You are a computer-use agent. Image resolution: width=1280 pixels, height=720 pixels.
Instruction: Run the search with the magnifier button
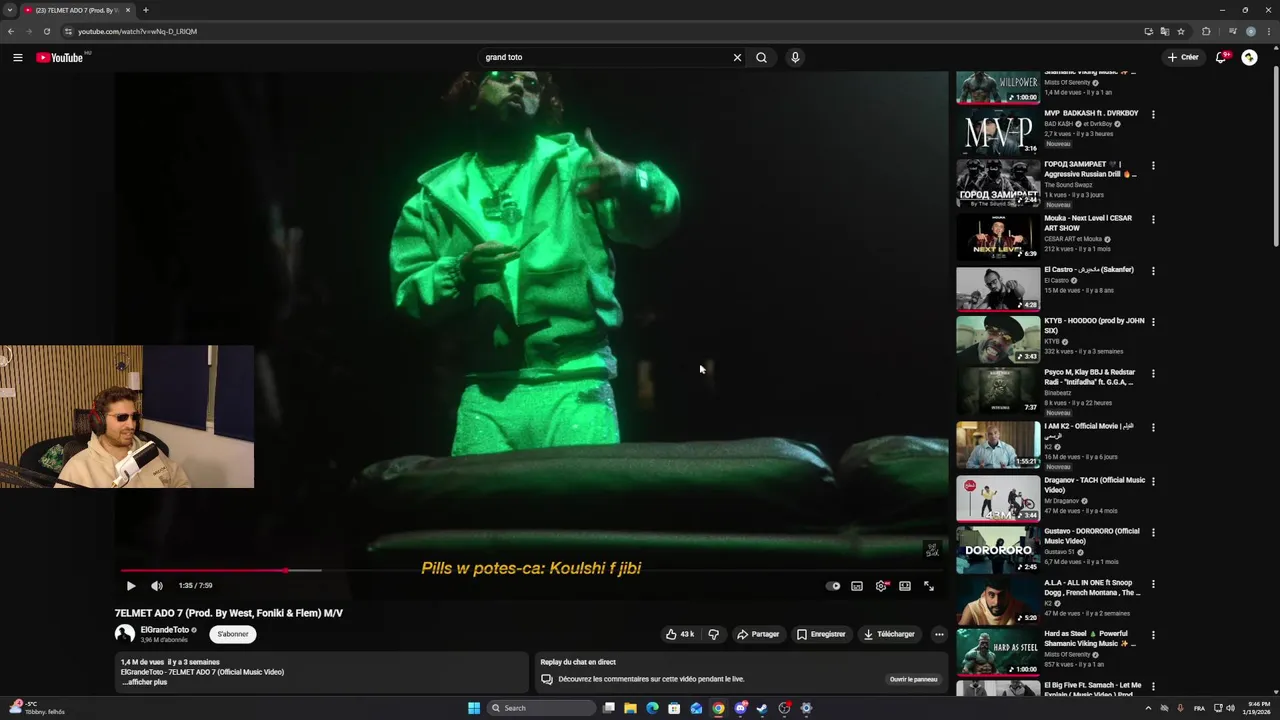point(761,58)
